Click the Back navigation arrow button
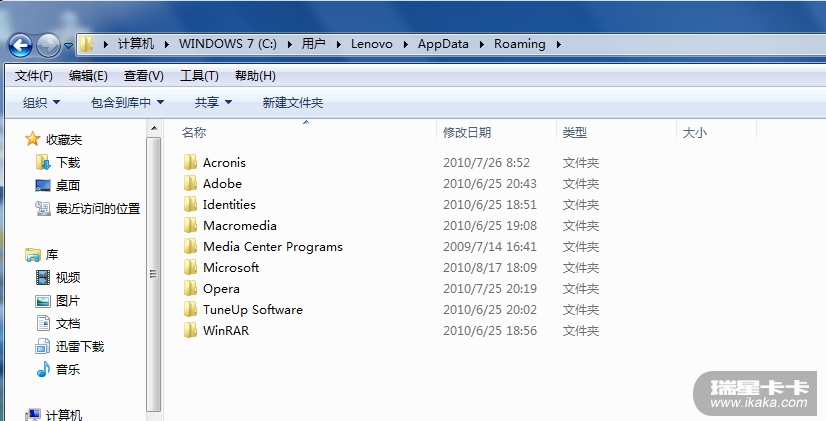The image size is (826, 421). click(x=21, y=46)
